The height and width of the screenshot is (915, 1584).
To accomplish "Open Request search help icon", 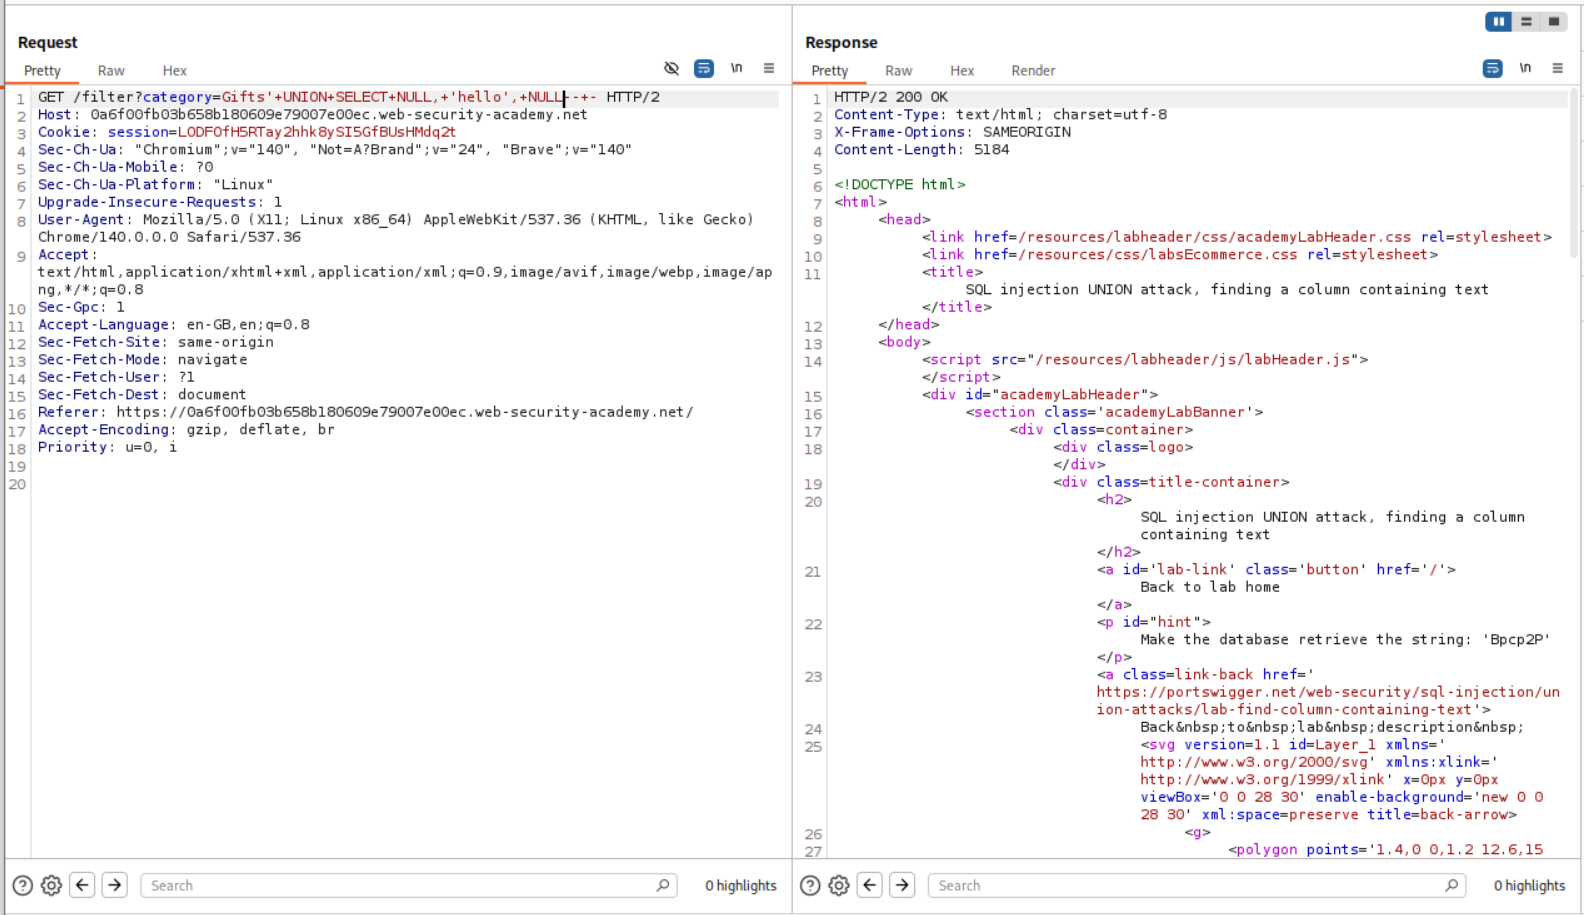I will click(x=22, y=886).
